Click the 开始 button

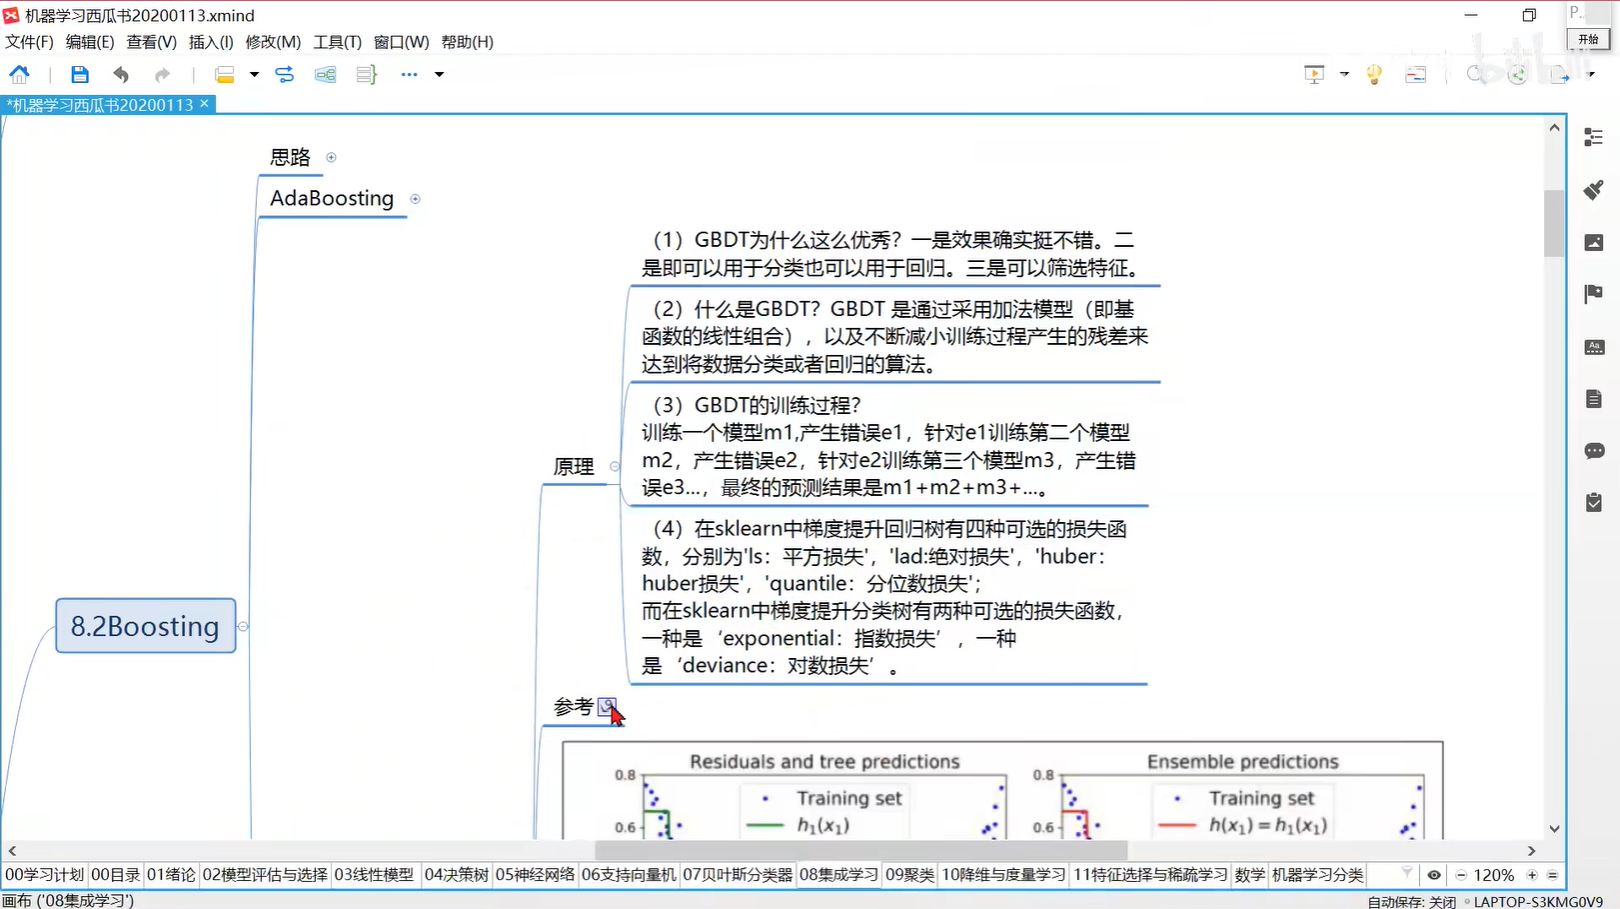pyautogui.click(x=1589, y=39)
